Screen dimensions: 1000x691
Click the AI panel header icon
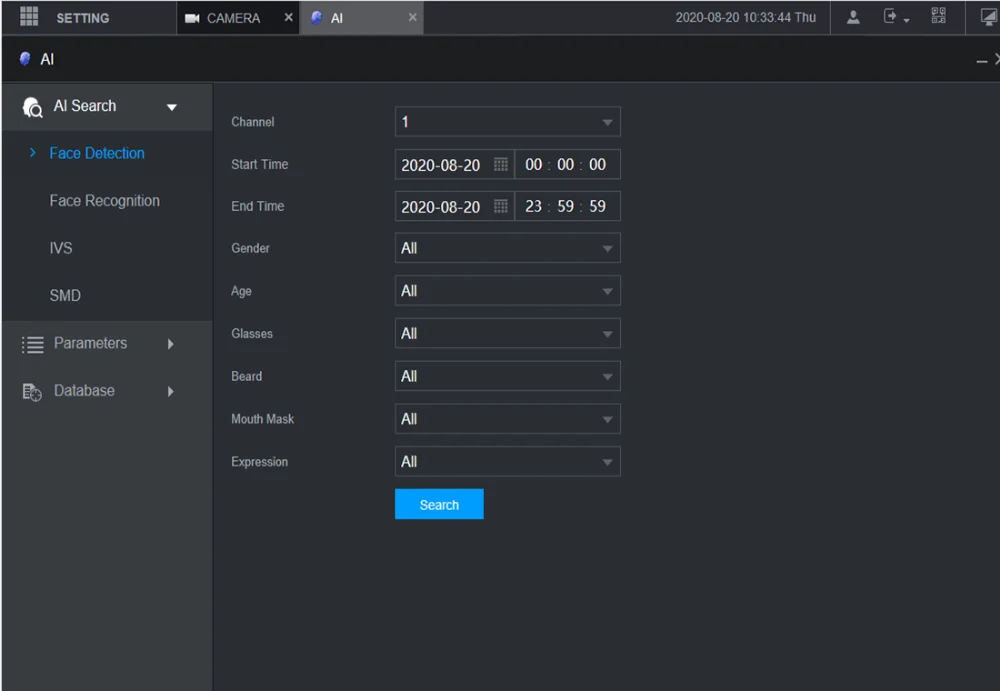(x=25, y=59)
